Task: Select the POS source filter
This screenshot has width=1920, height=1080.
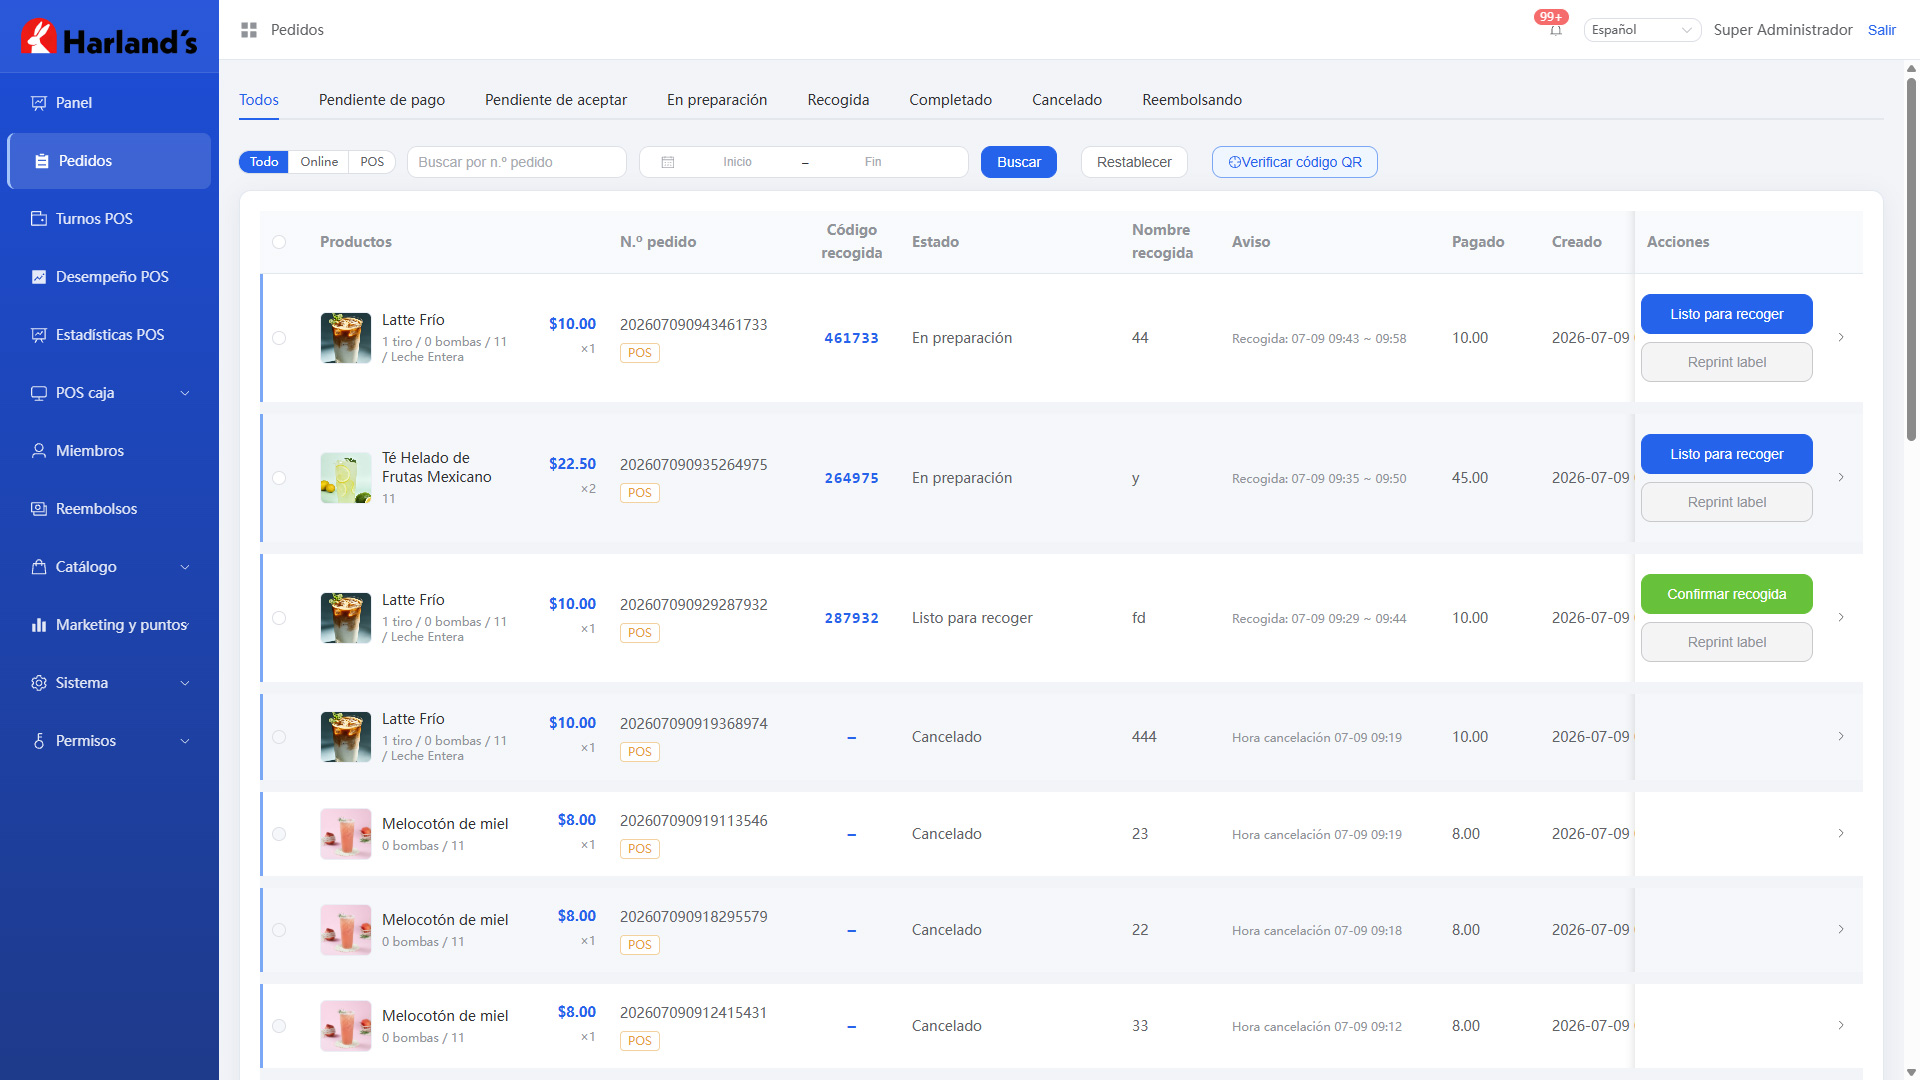Action: click(x=372, y=162)
